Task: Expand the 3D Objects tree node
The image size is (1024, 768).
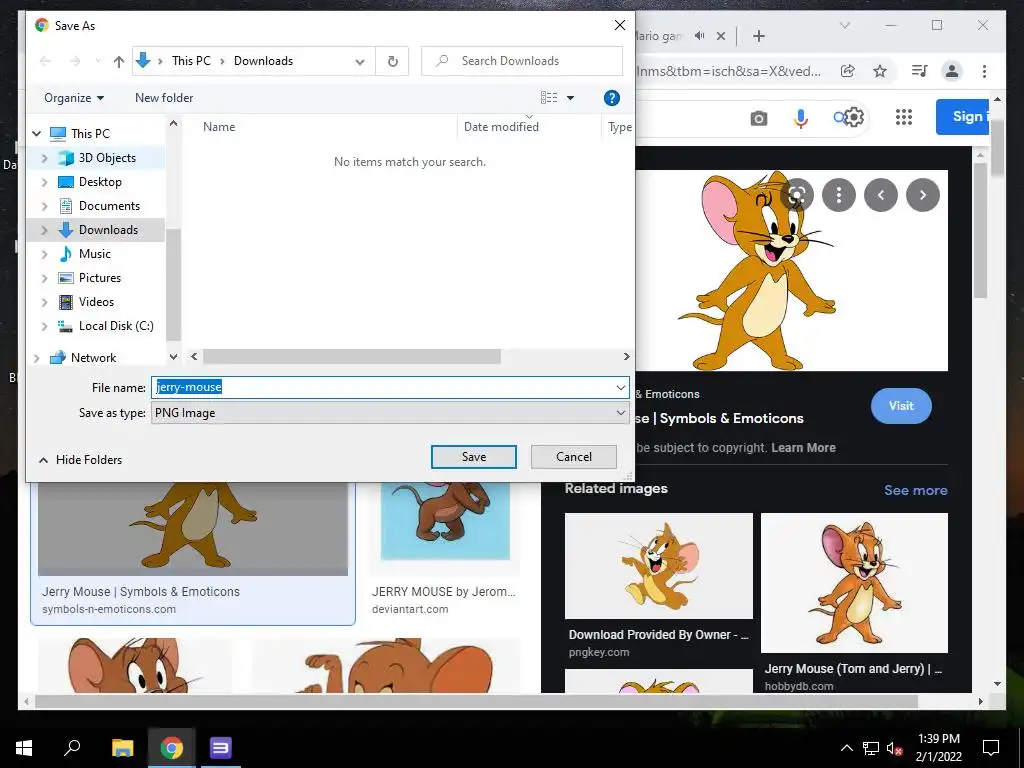Action: tap(44, 158)
